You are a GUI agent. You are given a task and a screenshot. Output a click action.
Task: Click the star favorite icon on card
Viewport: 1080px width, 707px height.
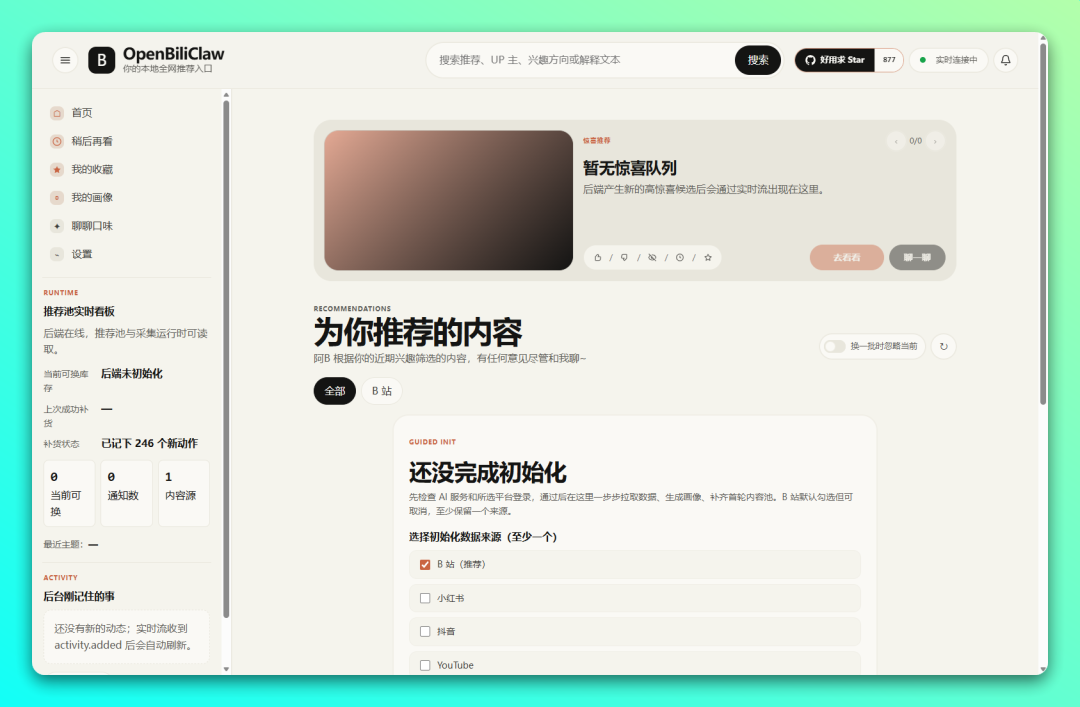pyautogui.click(x=707, y=258)
